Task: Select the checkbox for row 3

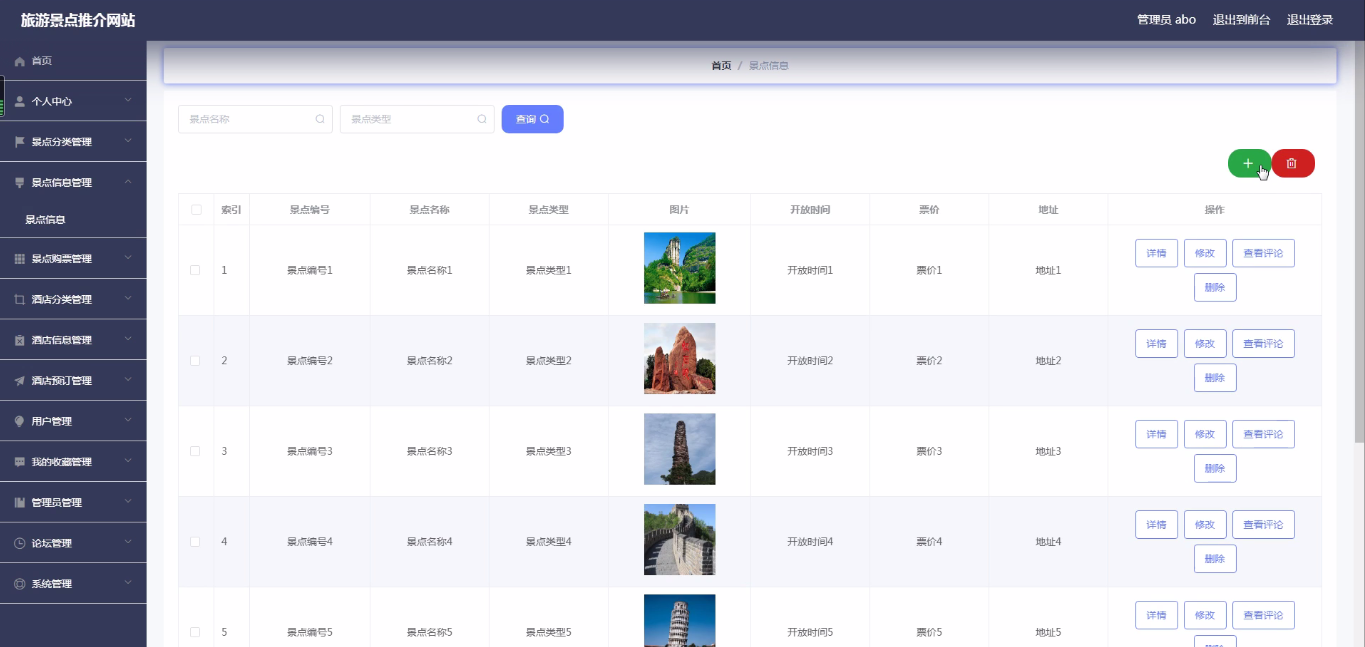Action: [x=196, y=451]
